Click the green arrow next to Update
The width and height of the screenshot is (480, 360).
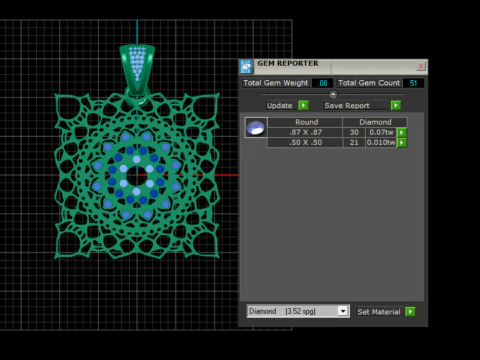coord(303,105)
